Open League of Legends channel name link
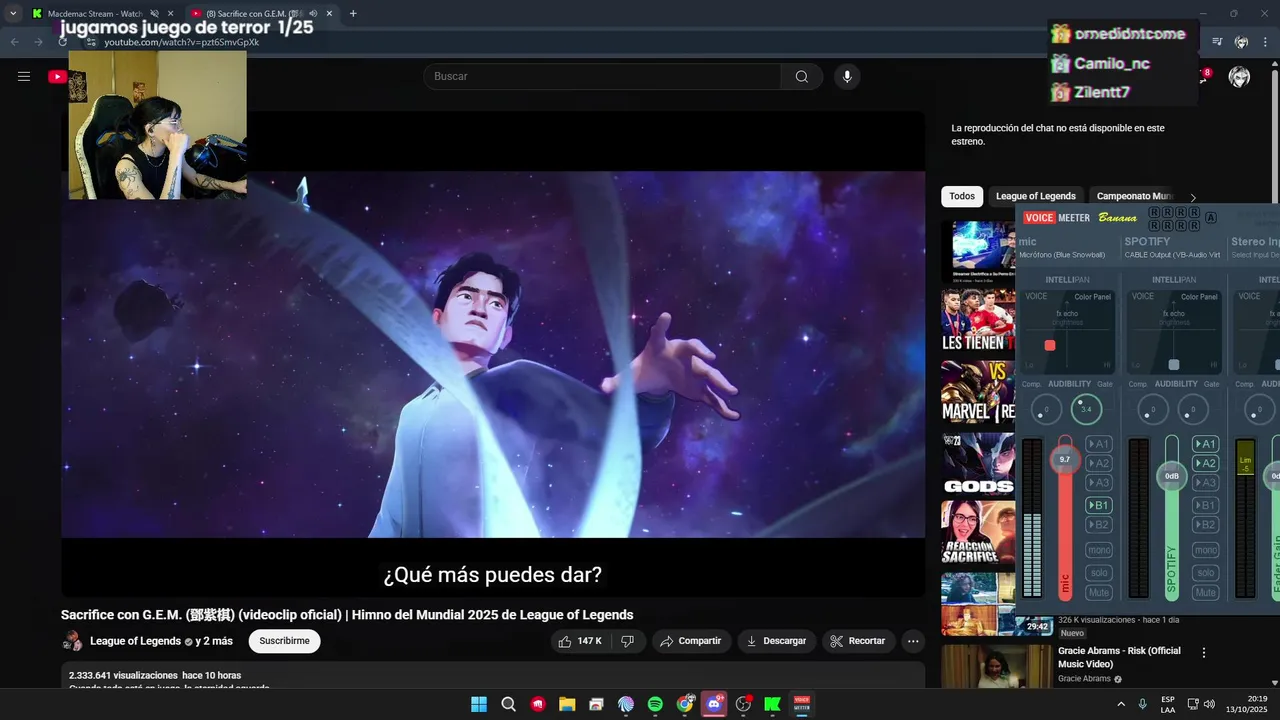This screenshot has height=720, width=1280. (x=135, y=641)
